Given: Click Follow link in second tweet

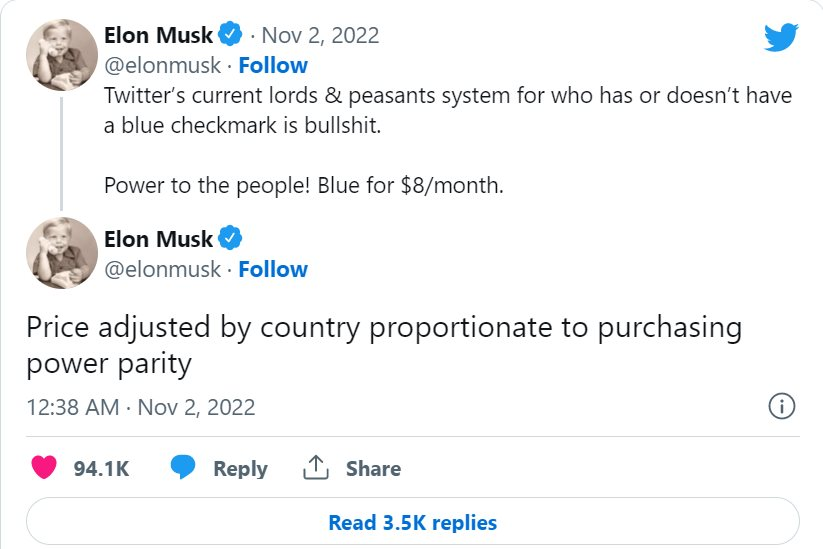Looking at the screenshot, I should point(273,269).
